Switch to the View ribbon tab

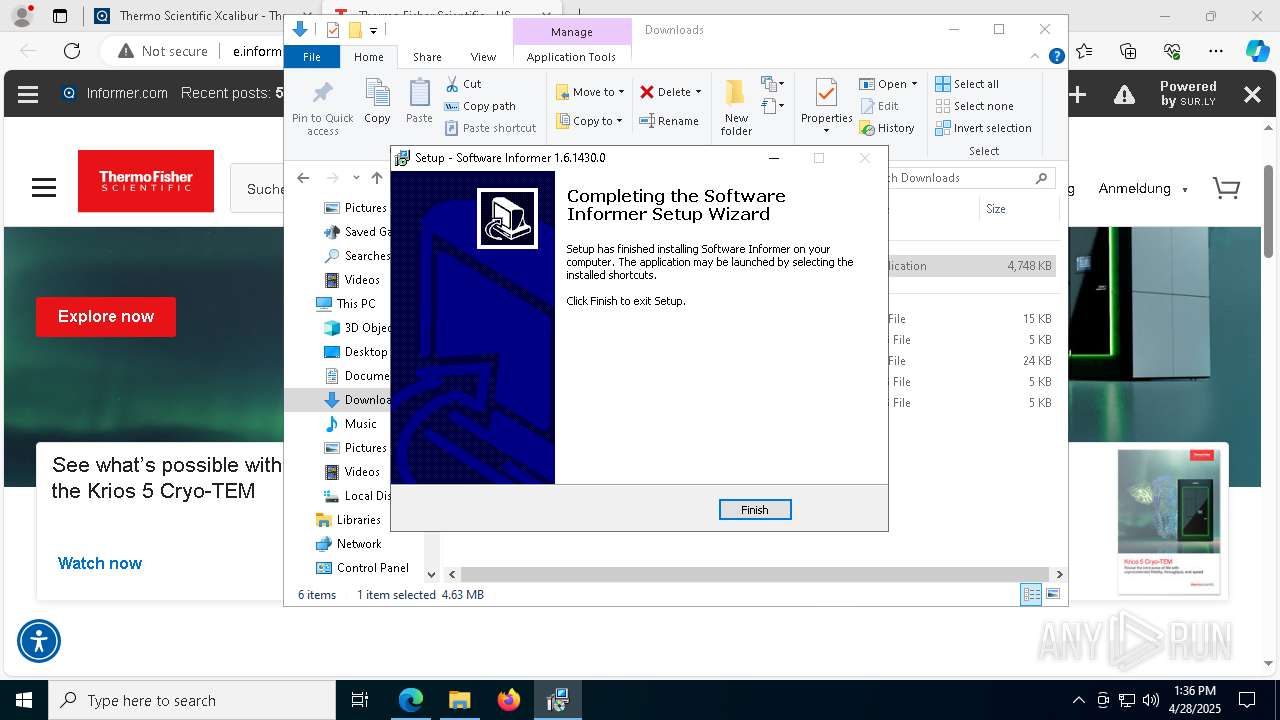(483, 57)
